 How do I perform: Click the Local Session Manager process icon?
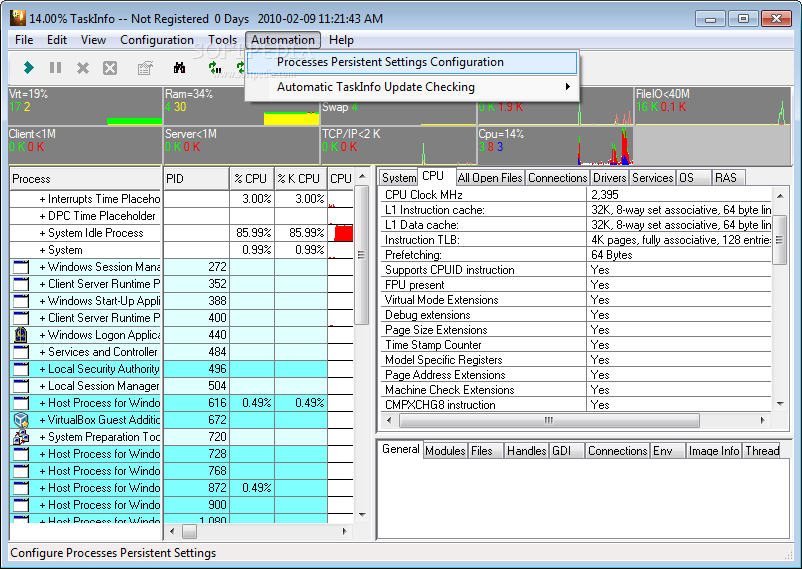coord(21,386)
